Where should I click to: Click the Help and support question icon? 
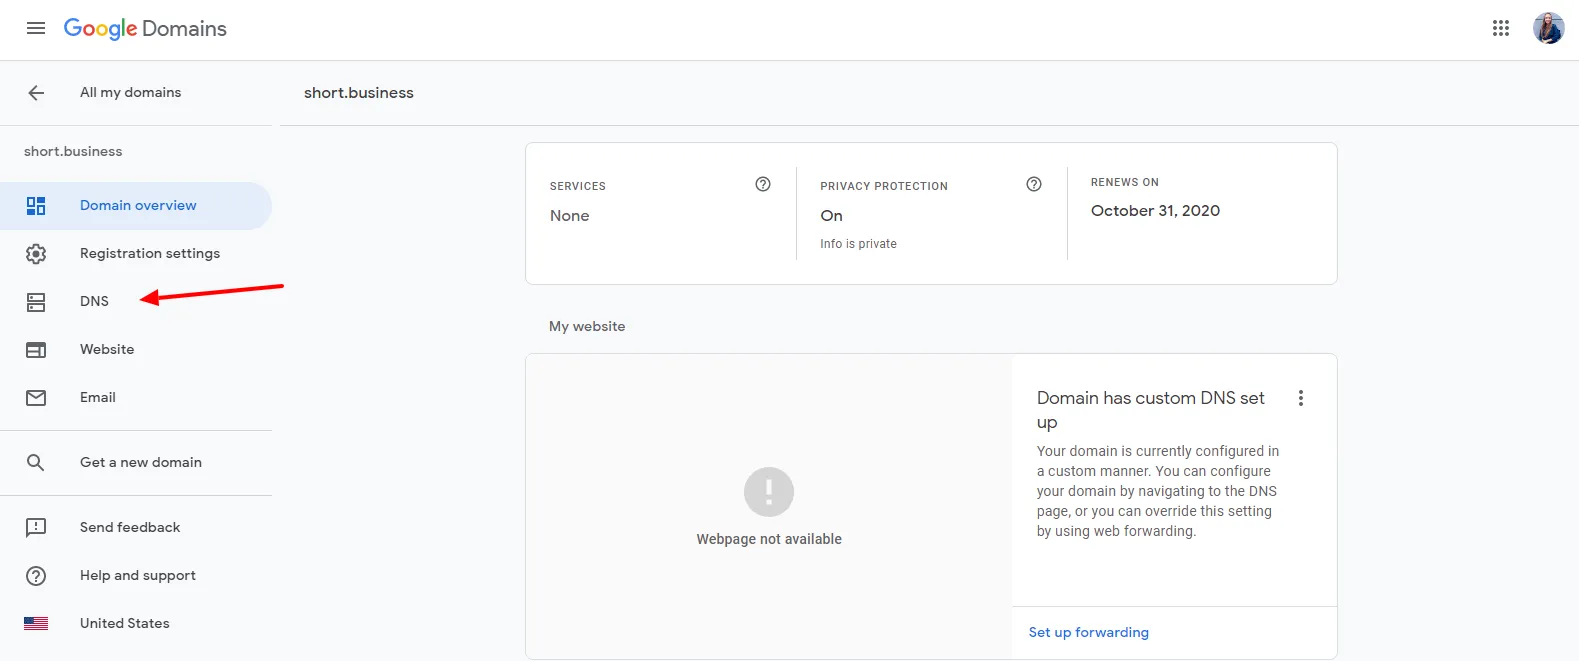point(36,576)
